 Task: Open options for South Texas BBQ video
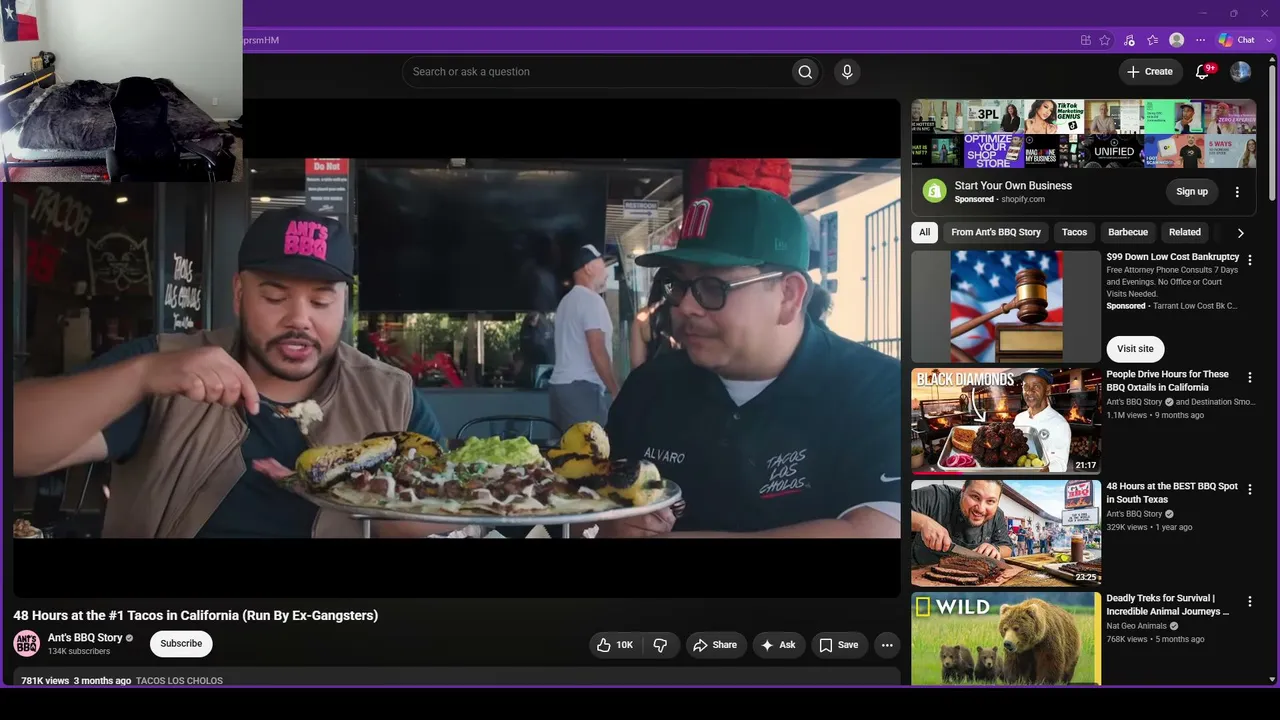[1249, 489]
